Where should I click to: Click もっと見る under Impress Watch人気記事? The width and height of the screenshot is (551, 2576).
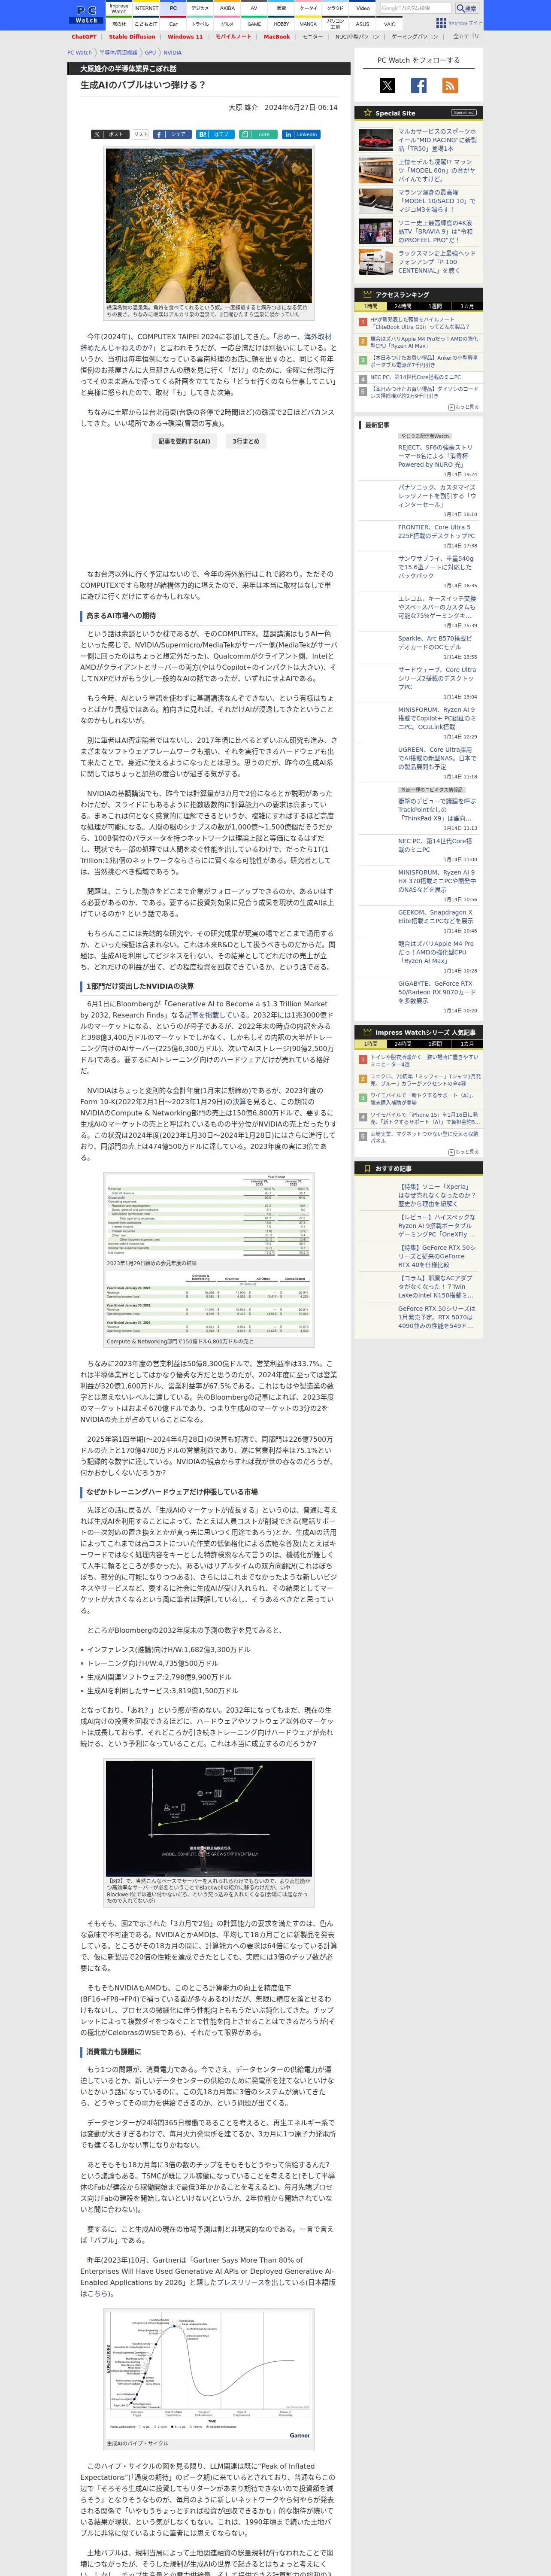pos(464,1152)
